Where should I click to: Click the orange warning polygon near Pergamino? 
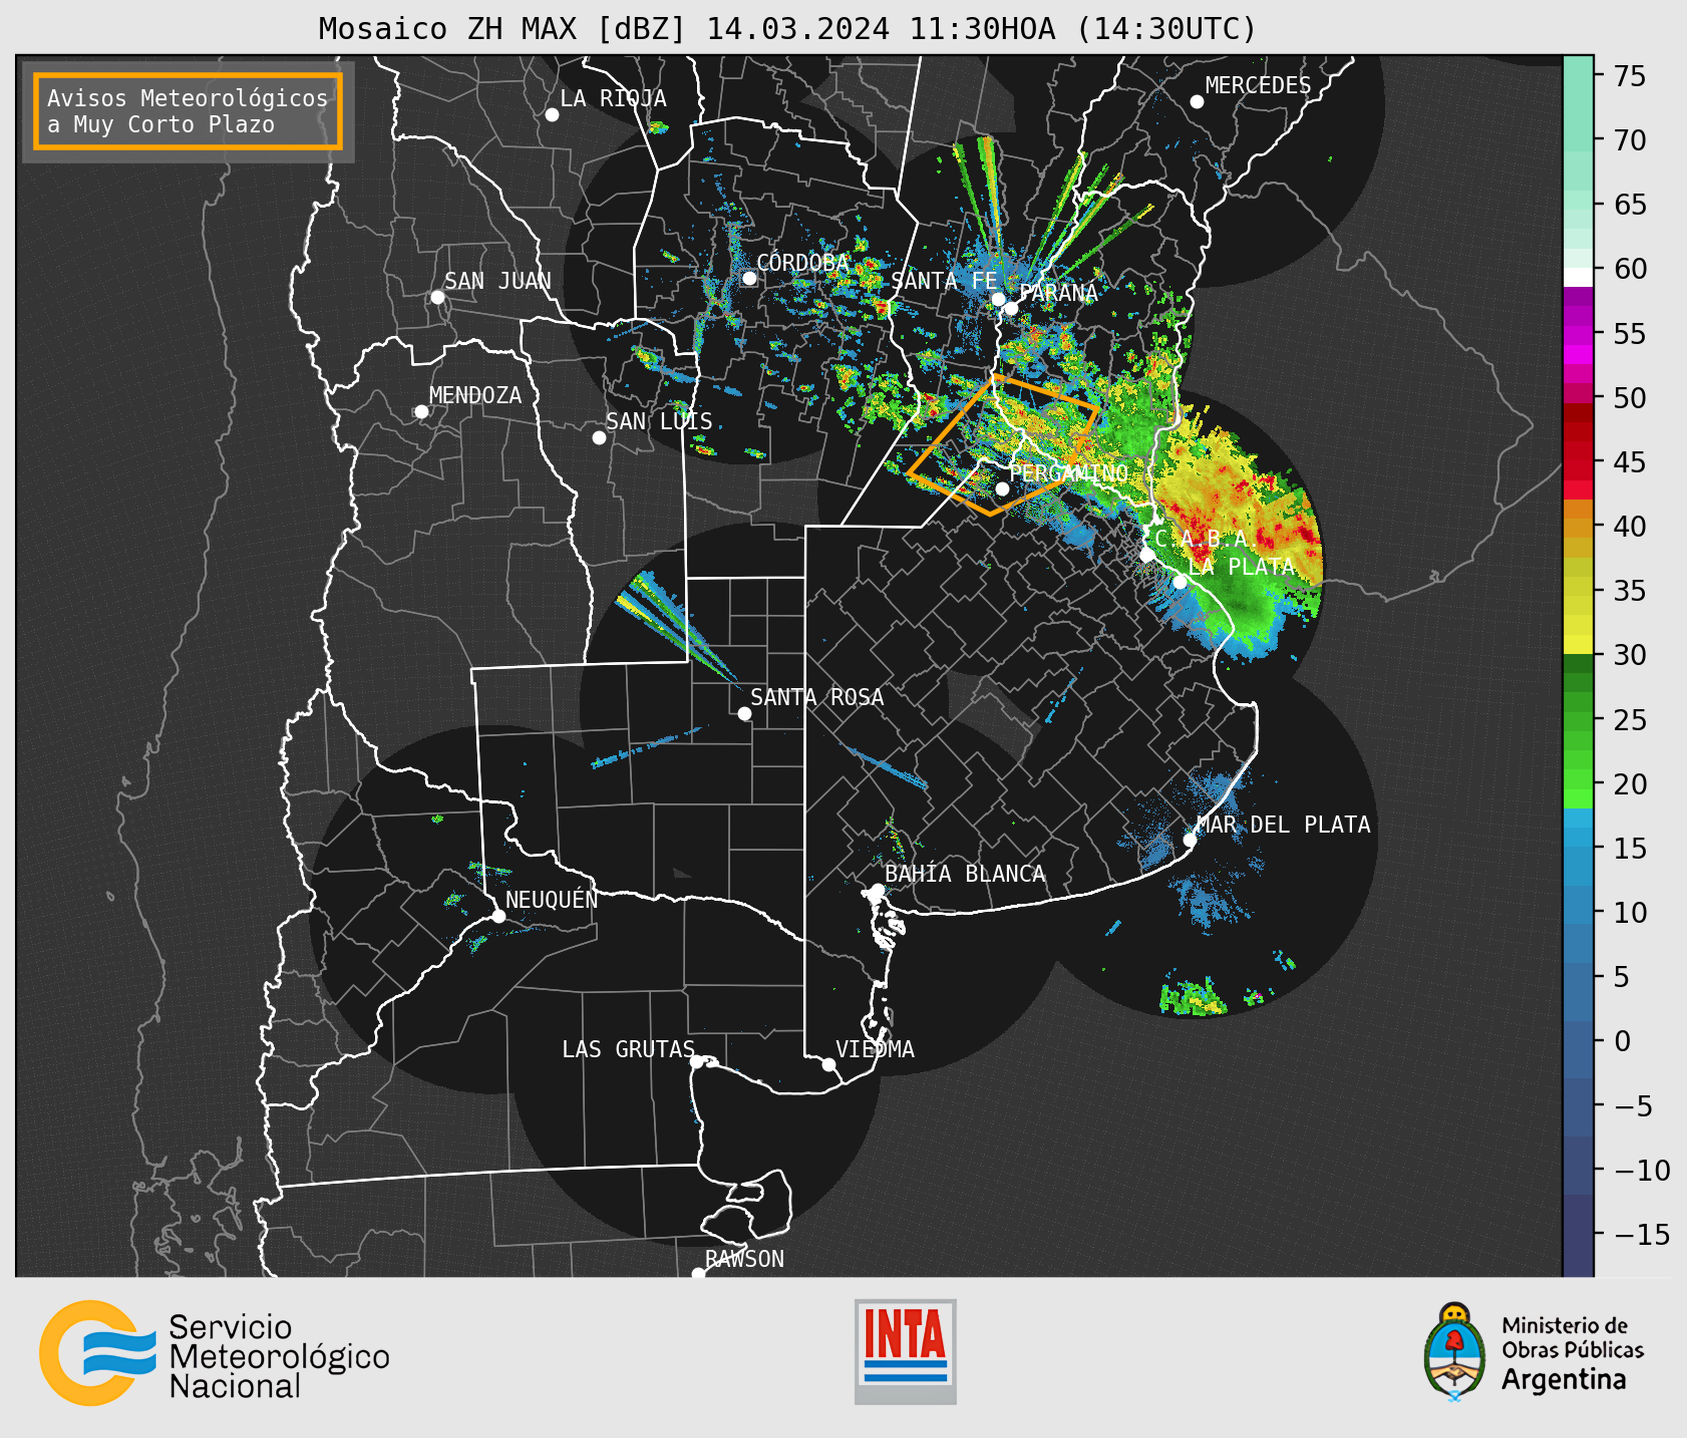point(1003,445)
